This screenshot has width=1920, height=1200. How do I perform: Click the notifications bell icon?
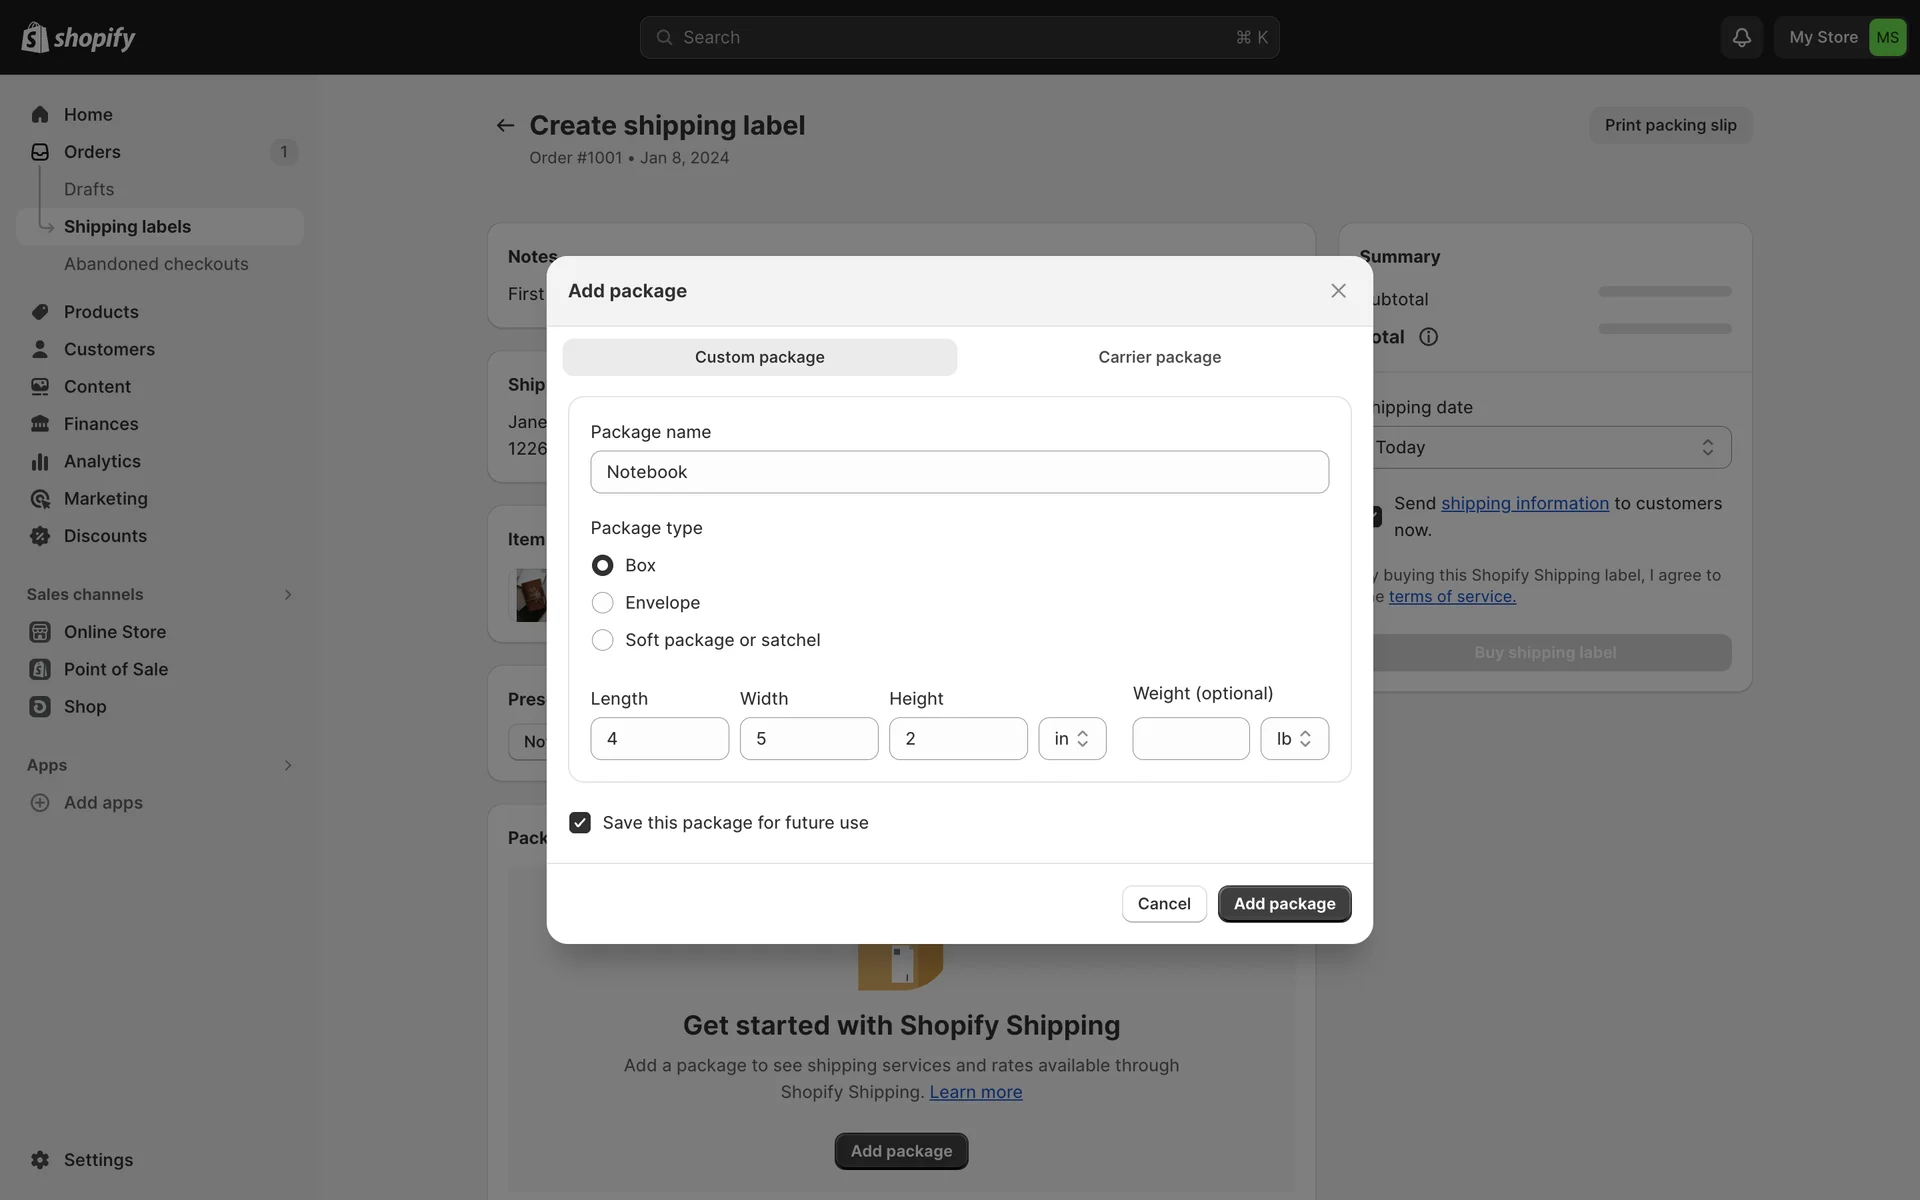(x=1741, y=37)
